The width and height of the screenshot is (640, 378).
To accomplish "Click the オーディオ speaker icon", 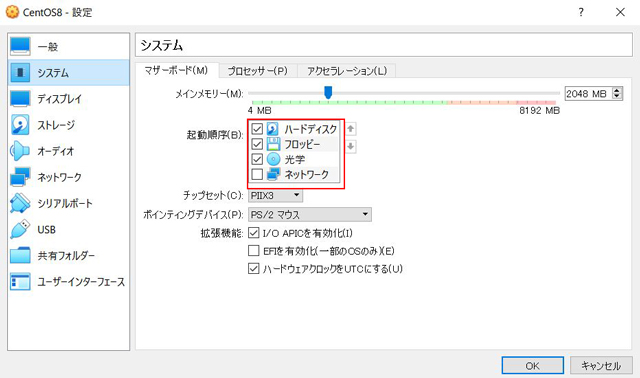I will click(20, 151).
